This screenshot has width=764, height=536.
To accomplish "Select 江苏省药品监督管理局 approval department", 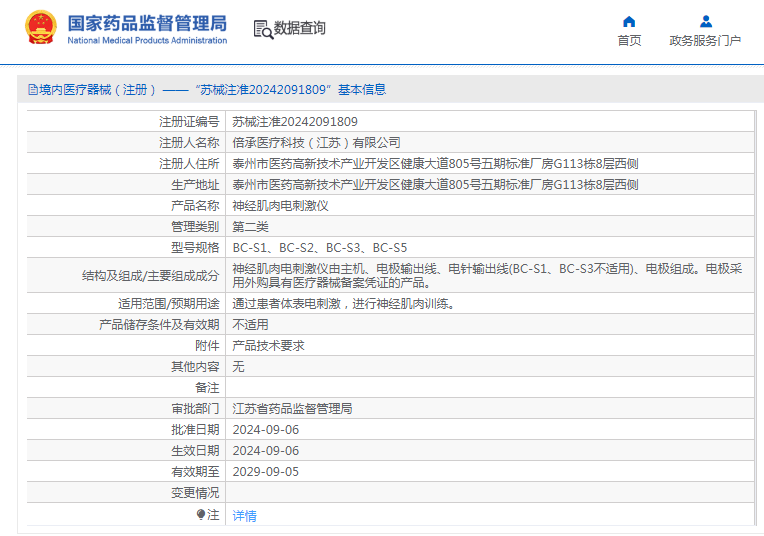I will coord(292,408).
